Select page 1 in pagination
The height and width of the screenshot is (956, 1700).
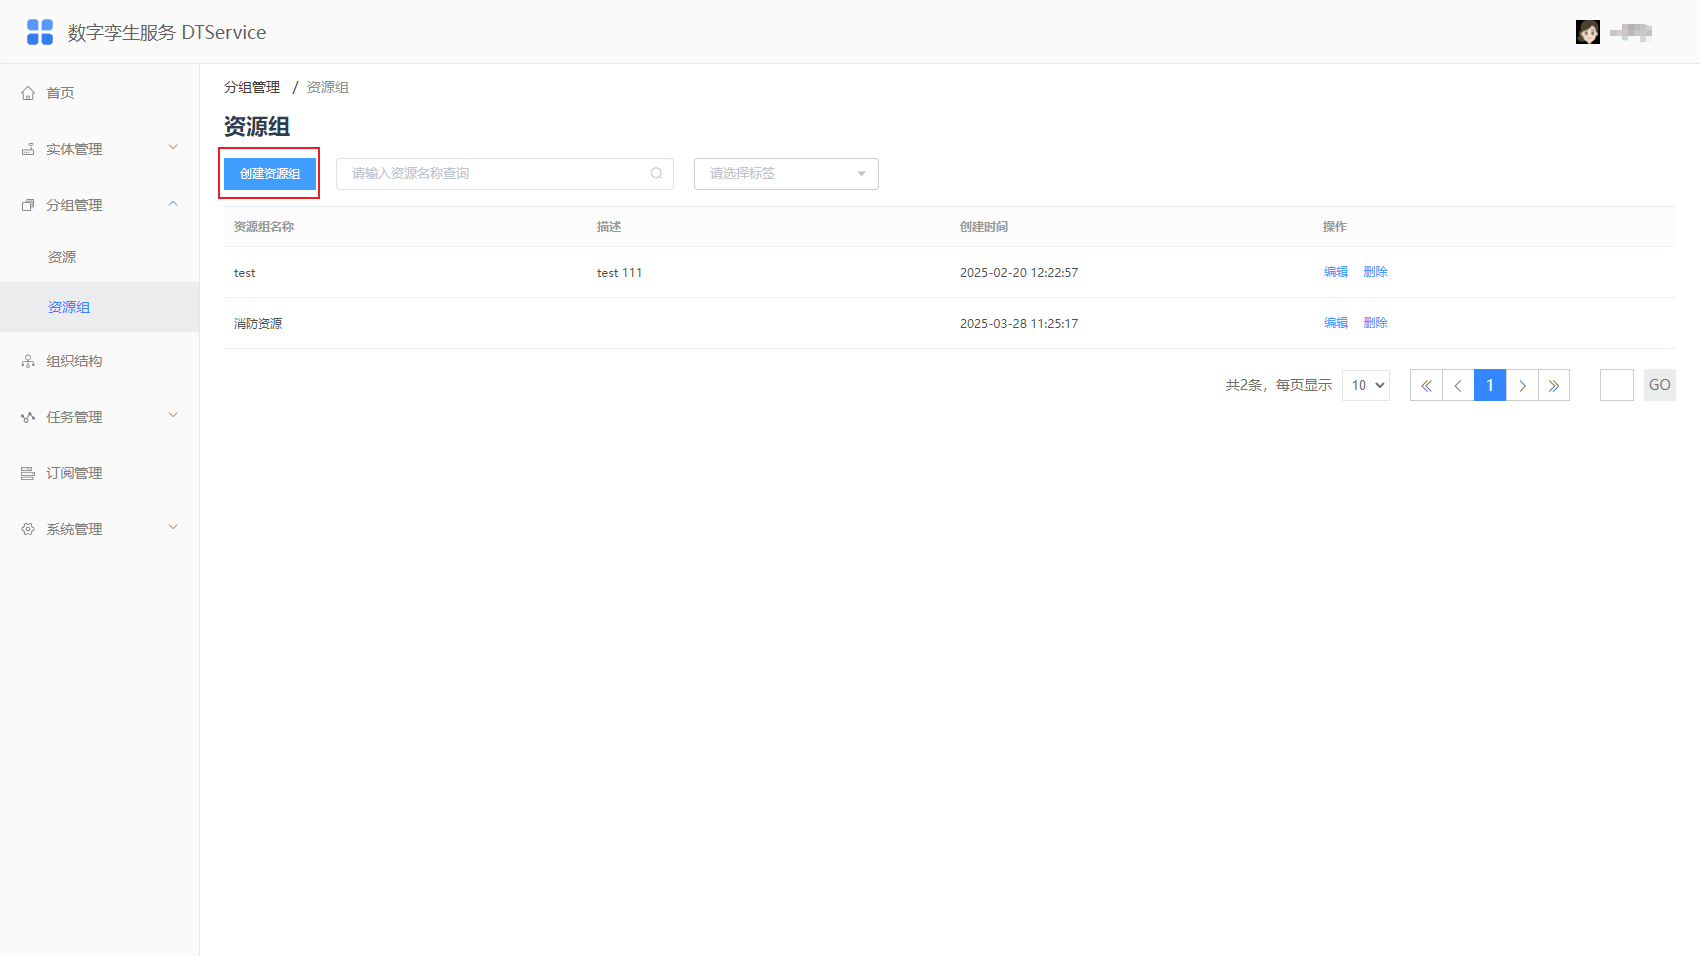(1490, 385)
